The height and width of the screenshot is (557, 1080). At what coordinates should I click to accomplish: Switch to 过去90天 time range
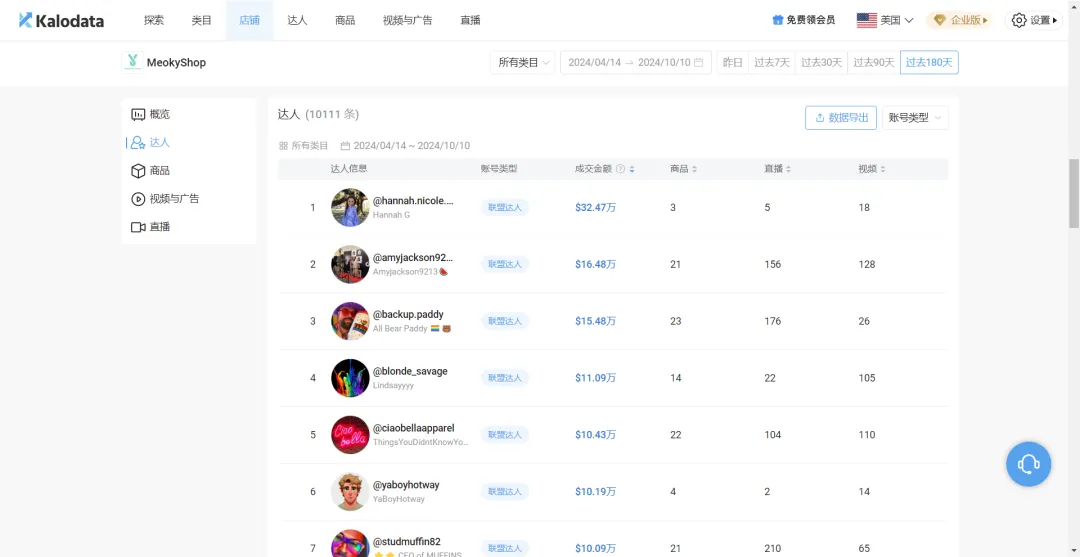tap(873, 63)
